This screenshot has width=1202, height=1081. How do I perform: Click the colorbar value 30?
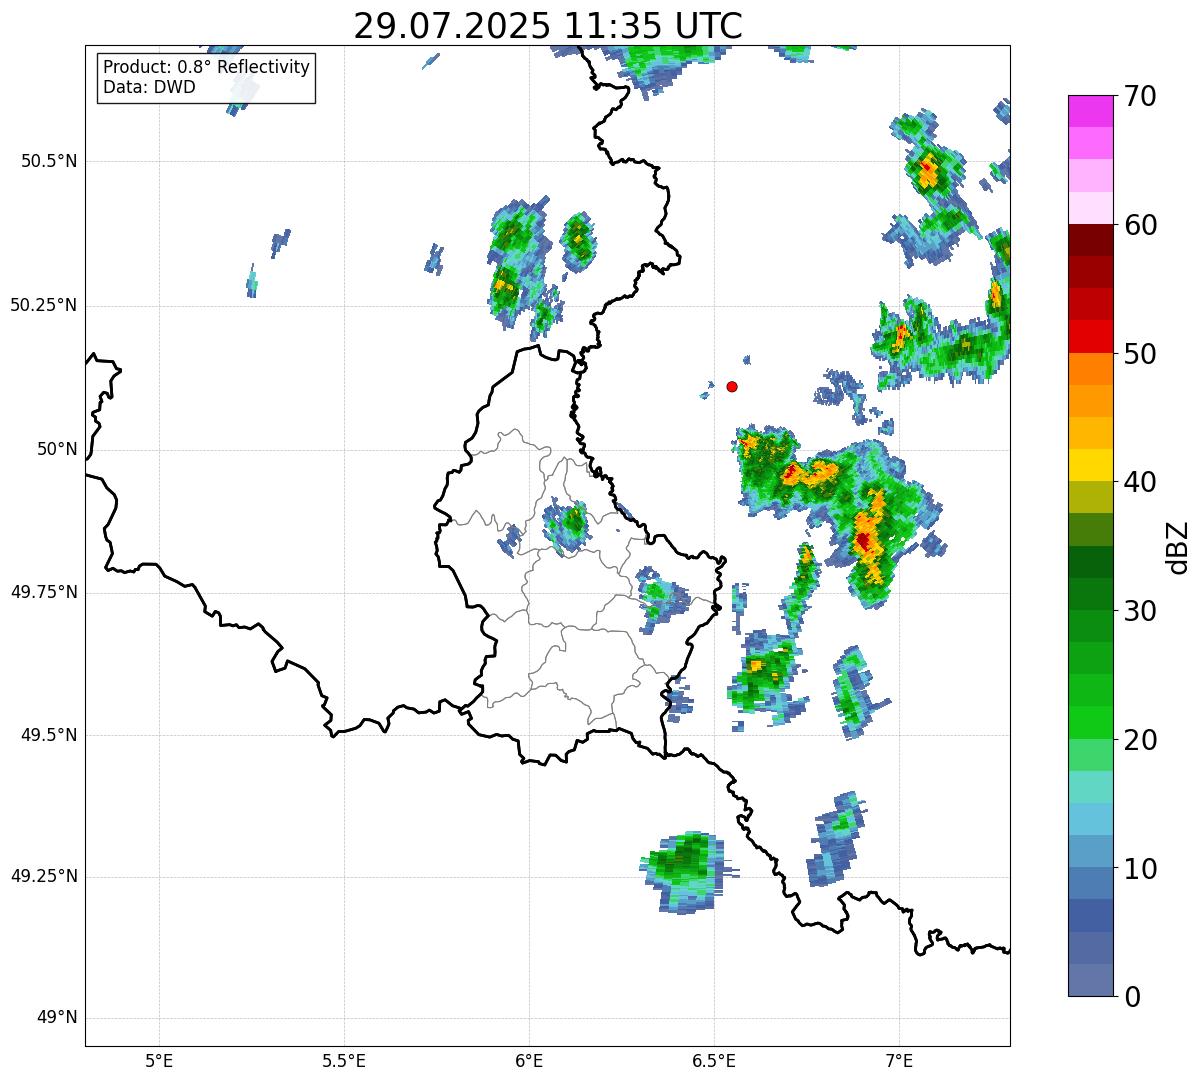(1140, 611)
